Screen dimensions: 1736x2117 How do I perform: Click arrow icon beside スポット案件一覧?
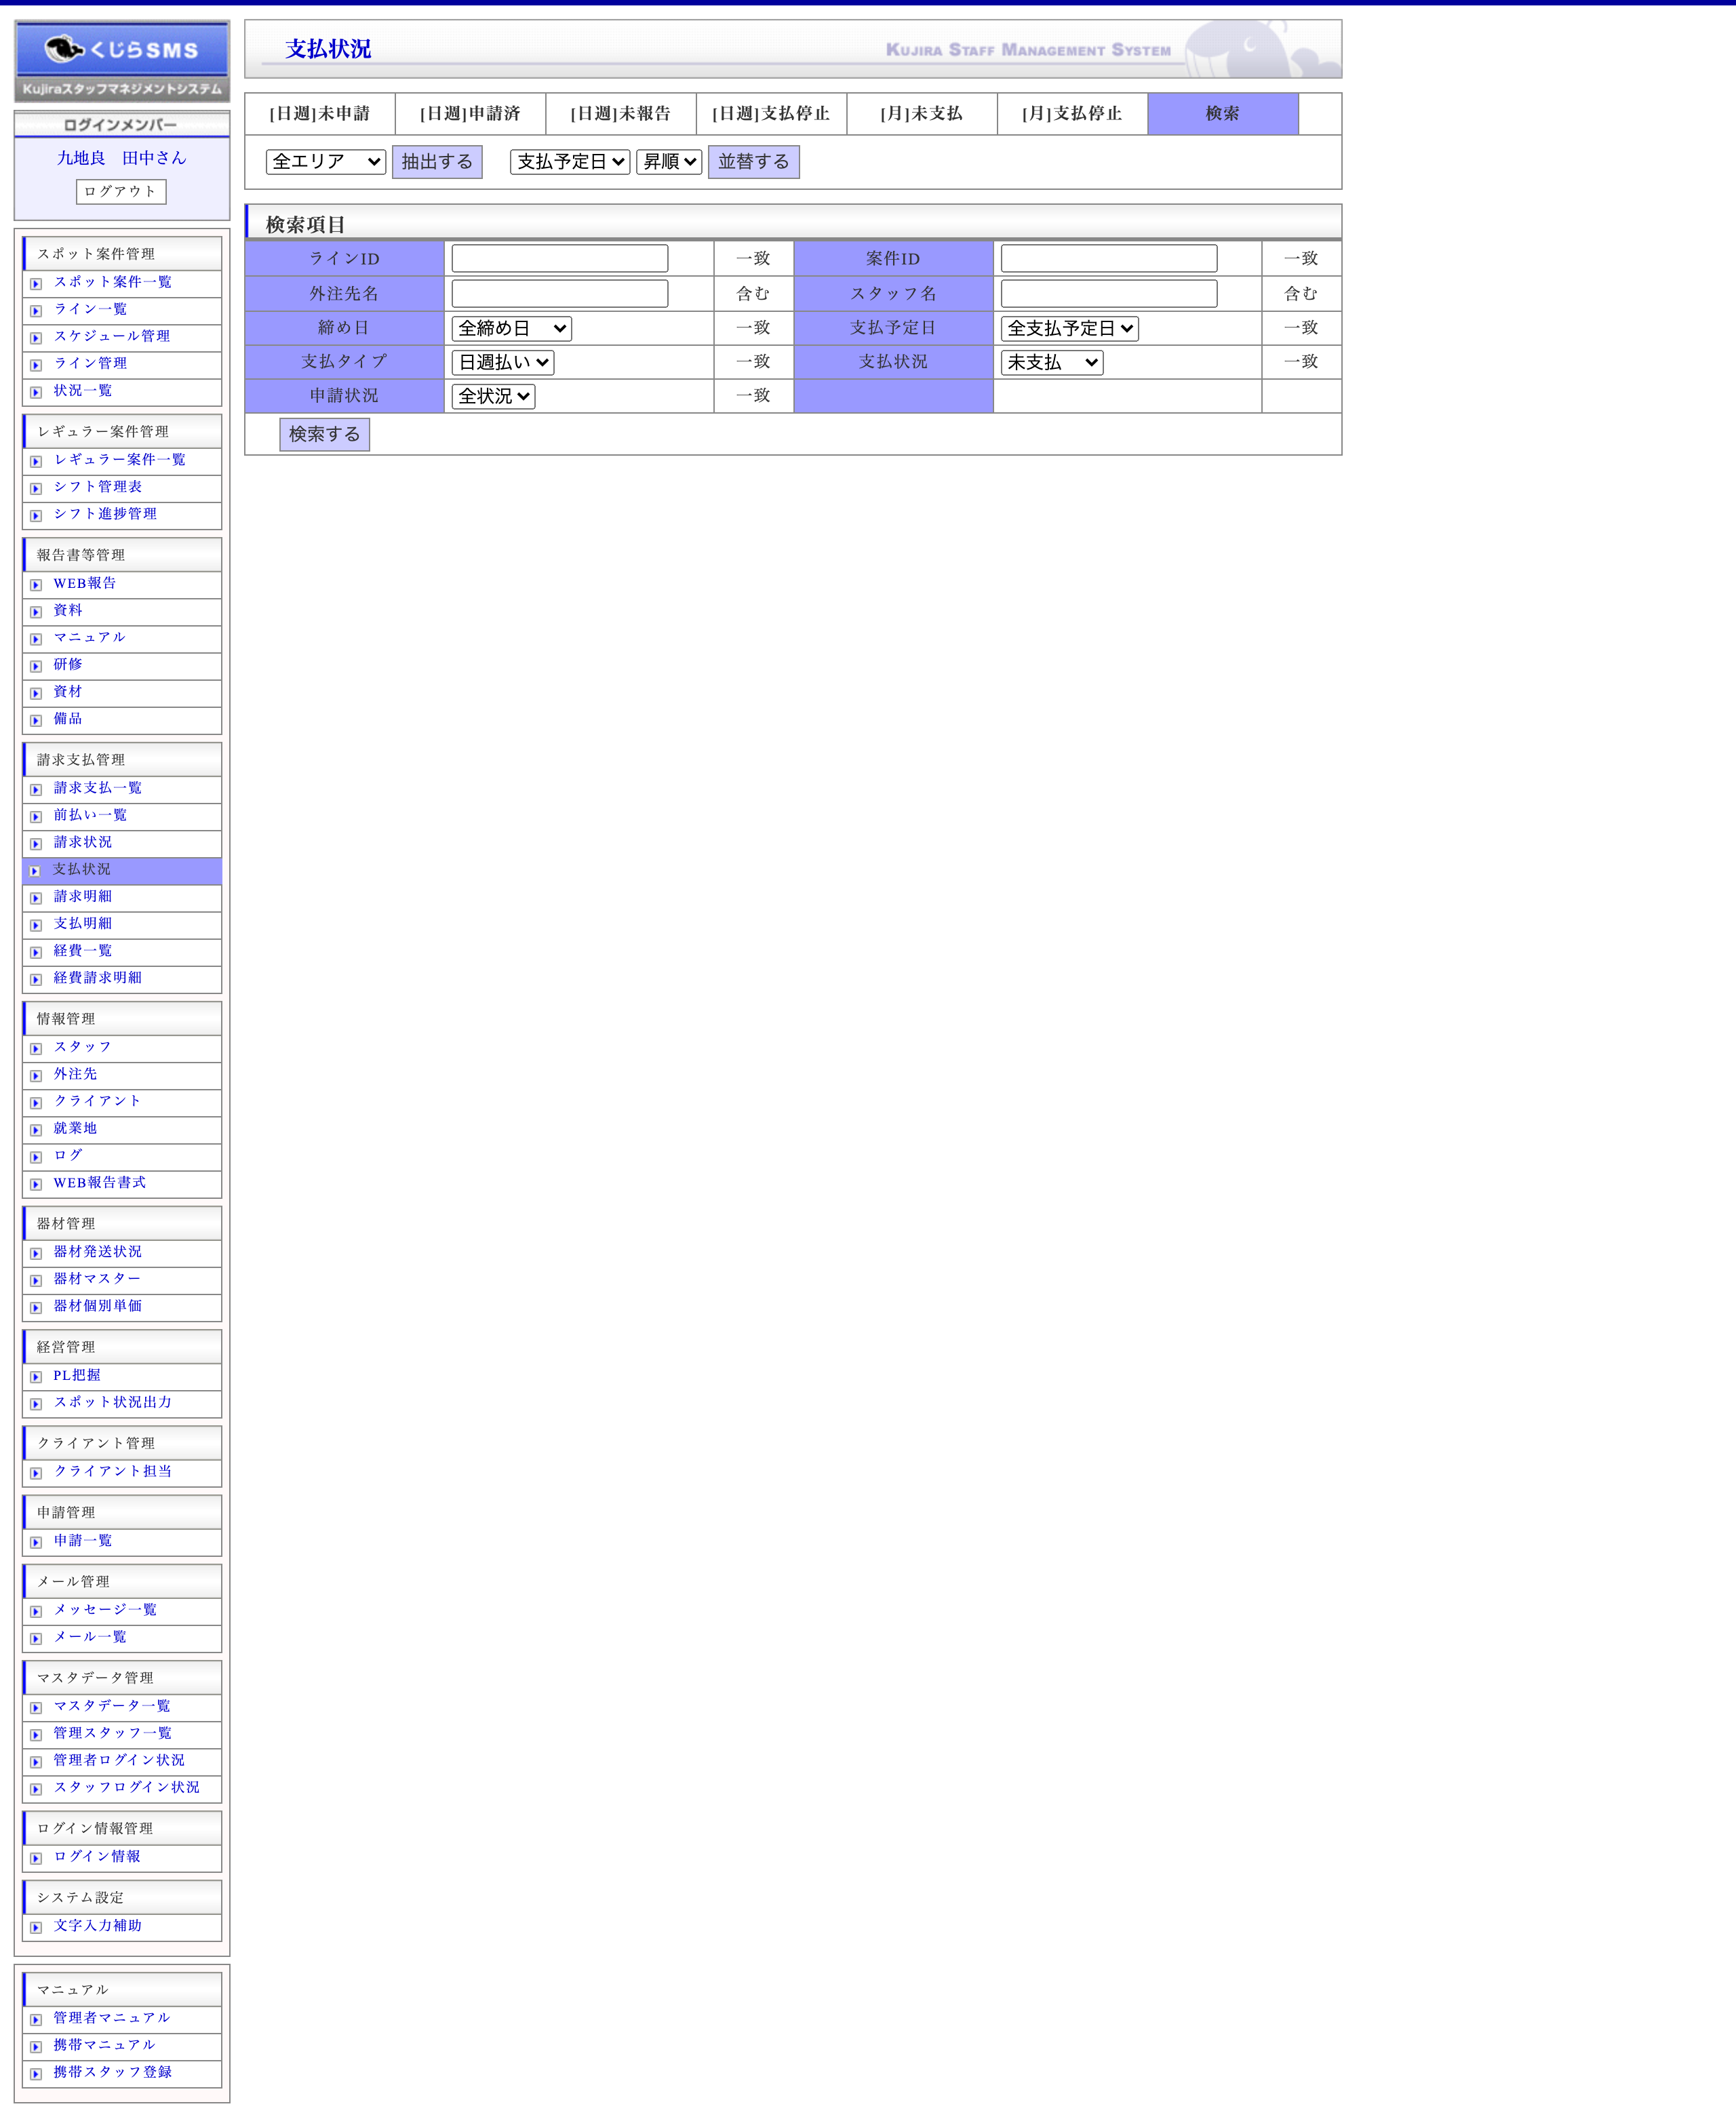pos(36,284)
